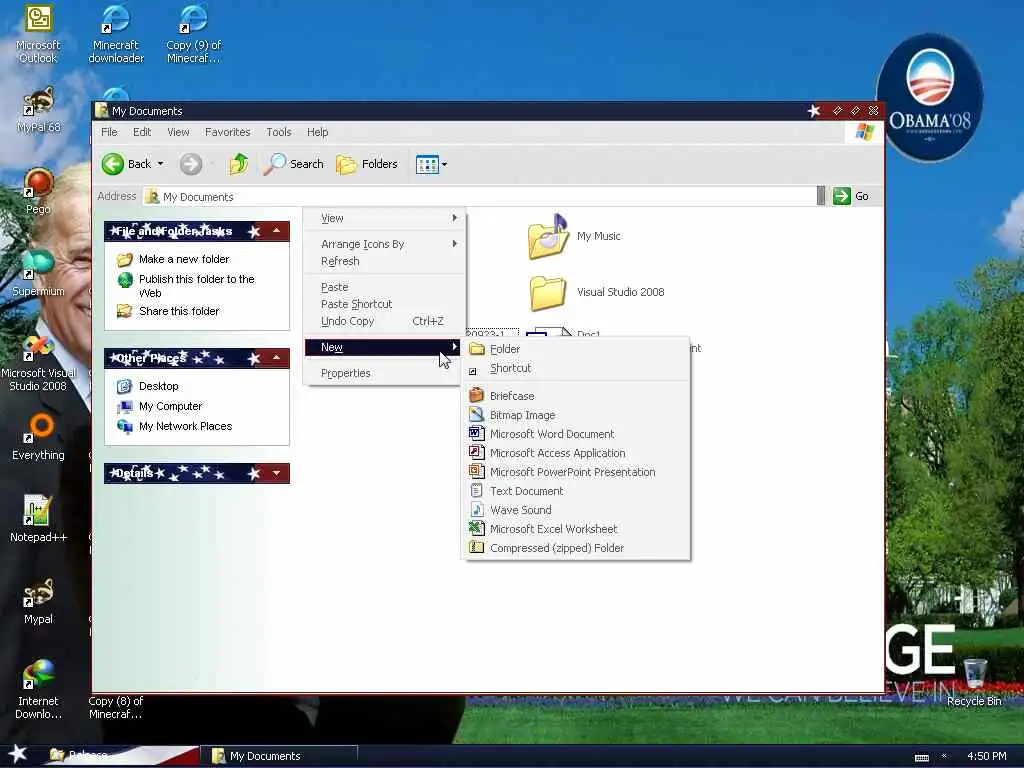Create a new Shortcut from submenu
This screenshot has width=1024, height=768.
pyautogui.click(x=576, y=368)
